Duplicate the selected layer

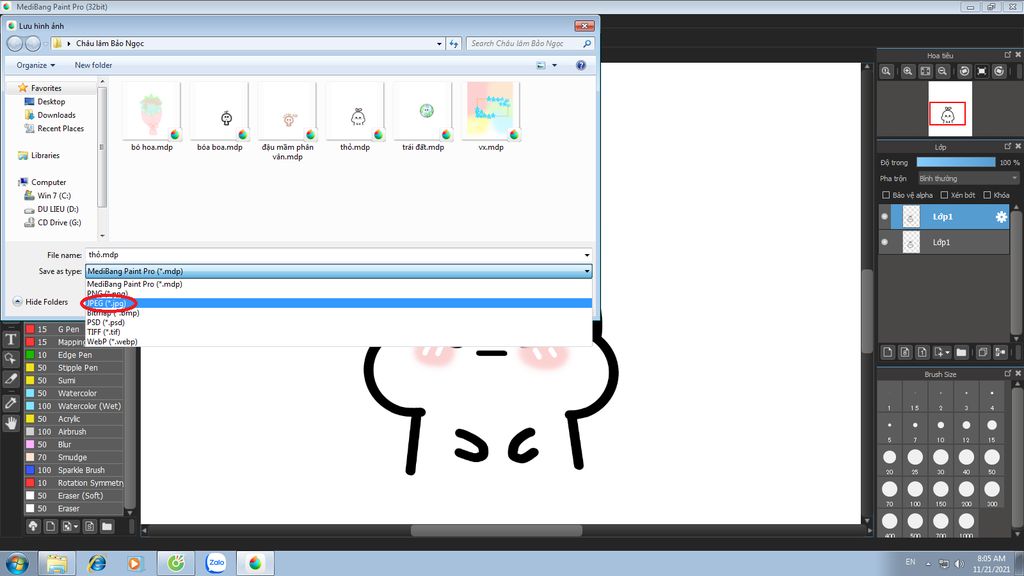point(983,353)
